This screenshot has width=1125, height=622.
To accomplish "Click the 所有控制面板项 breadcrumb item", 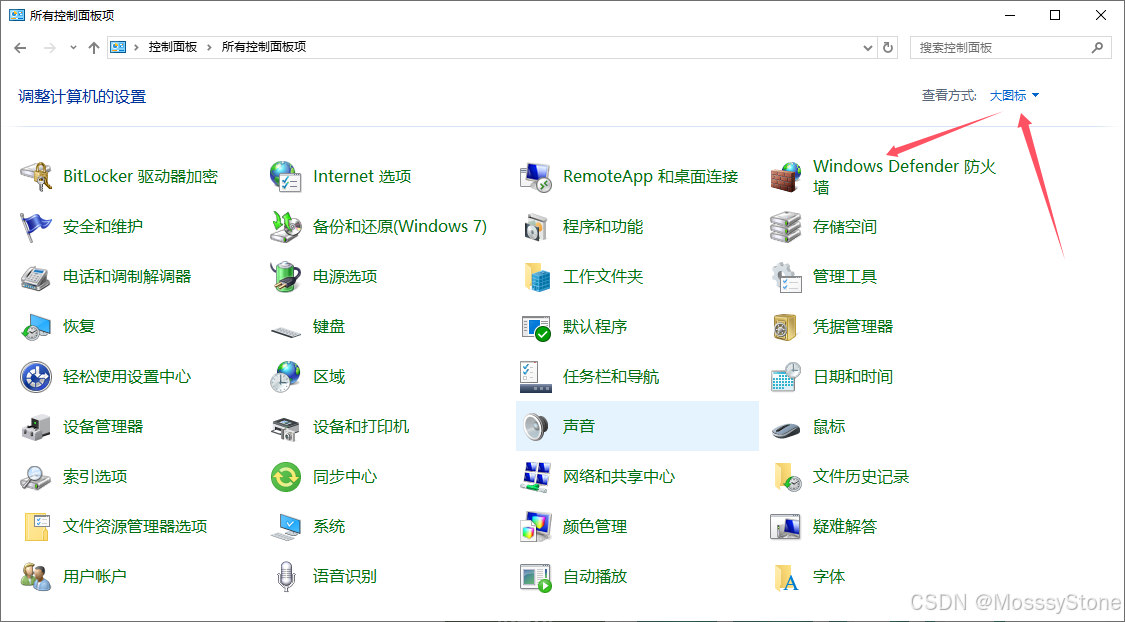I will click(264, 47).
